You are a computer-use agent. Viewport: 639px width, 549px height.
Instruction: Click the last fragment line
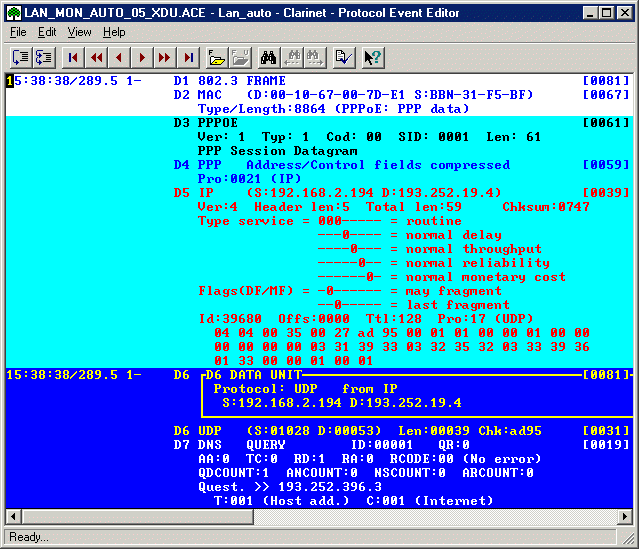click(x=414, y=305)
